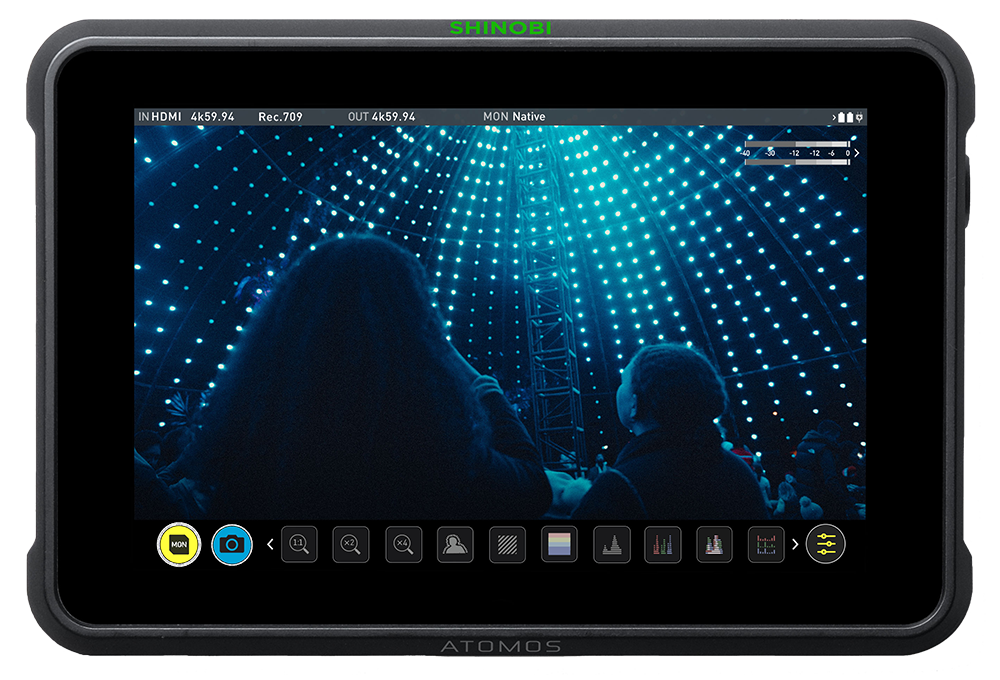Open the vectorscope grid tool
The width and height of the screenshot is (1000, 680).
766,544
